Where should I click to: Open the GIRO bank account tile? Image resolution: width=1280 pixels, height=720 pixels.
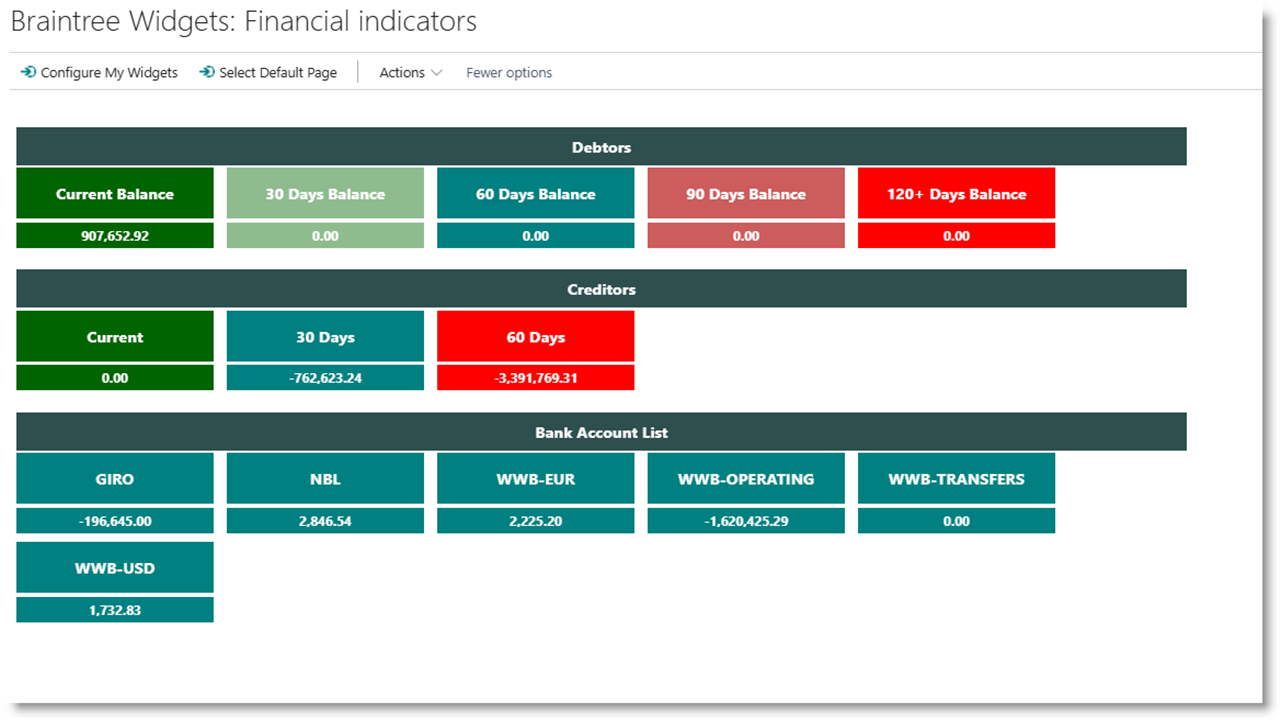click(115, 478)
